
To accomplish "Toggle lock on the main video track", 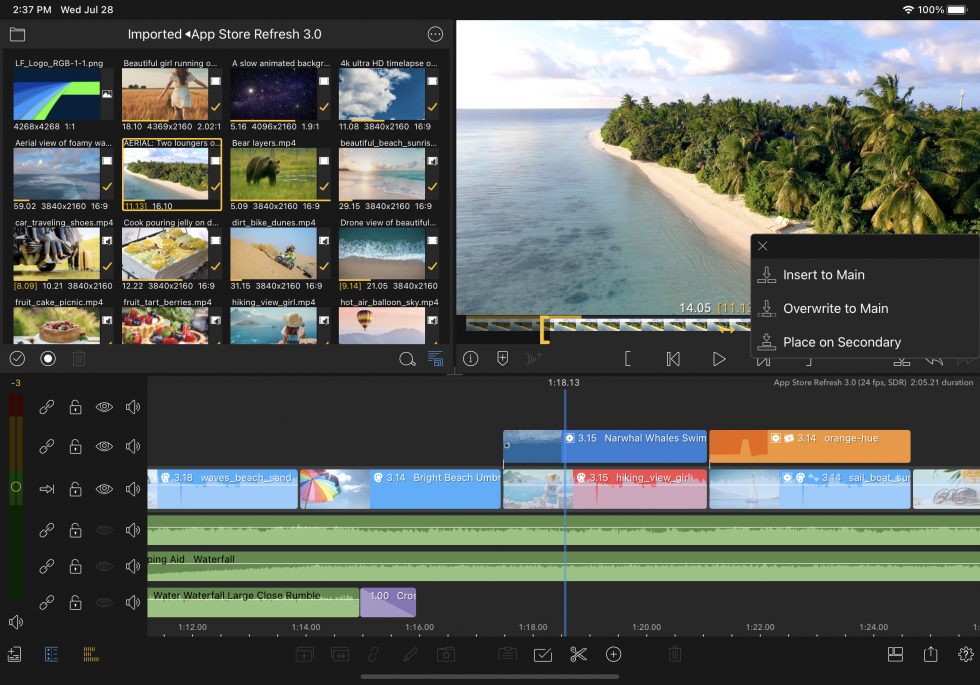I will pos(75,489).
